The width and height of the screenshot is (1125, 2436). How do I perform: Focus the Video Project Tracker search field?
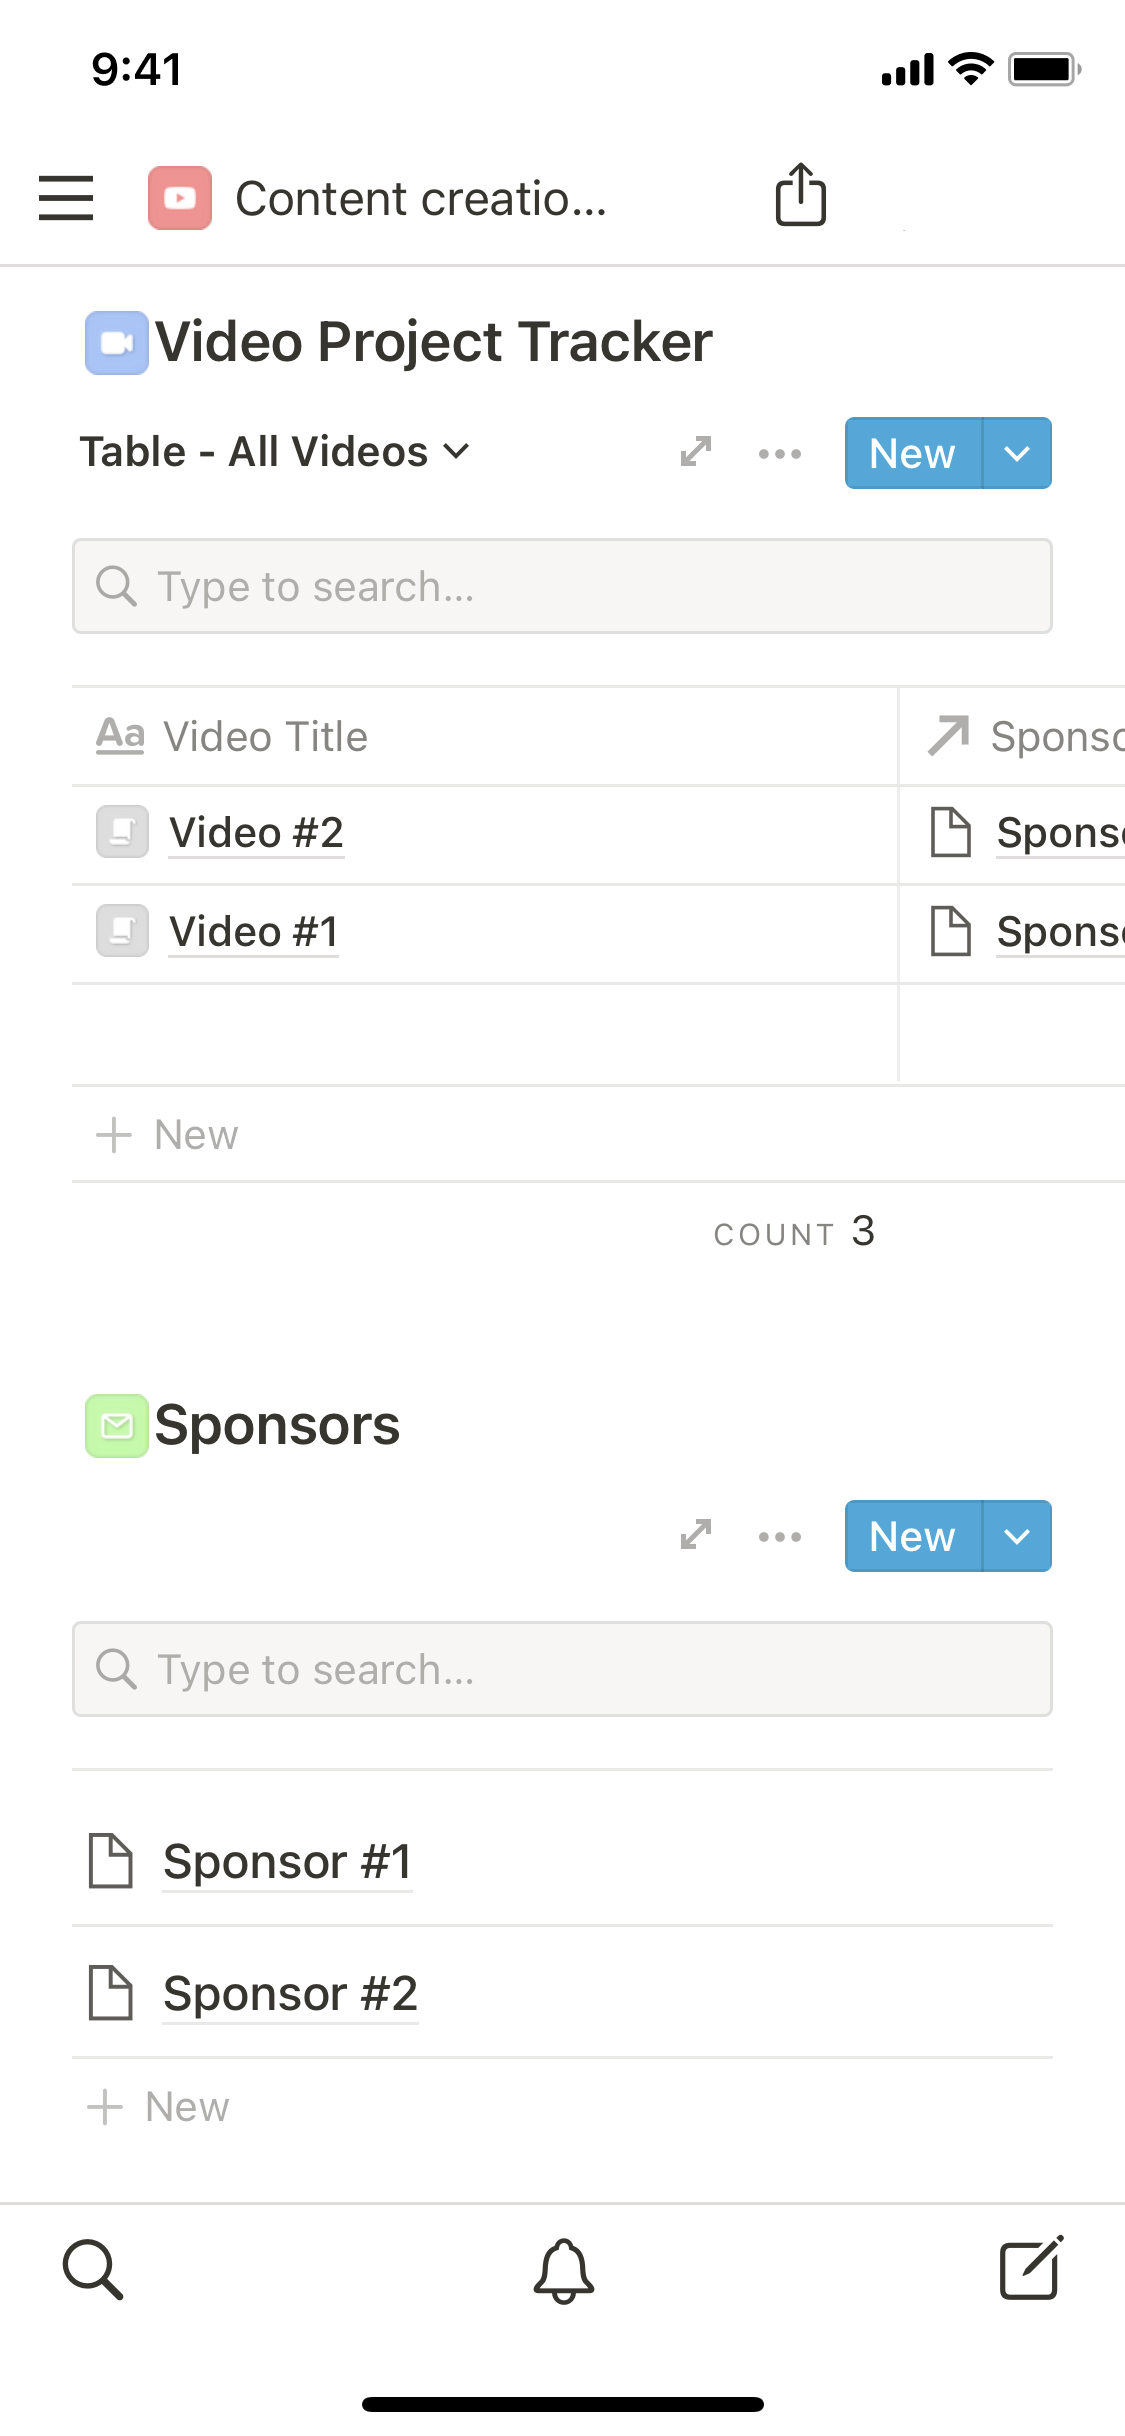(562, 586)
